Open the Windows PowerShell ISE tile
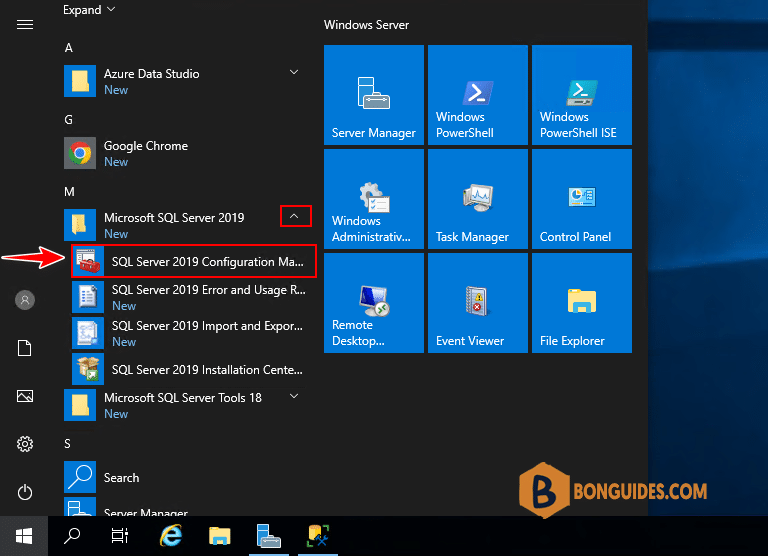Screen dimensions: 768x556 click(582, 95)
